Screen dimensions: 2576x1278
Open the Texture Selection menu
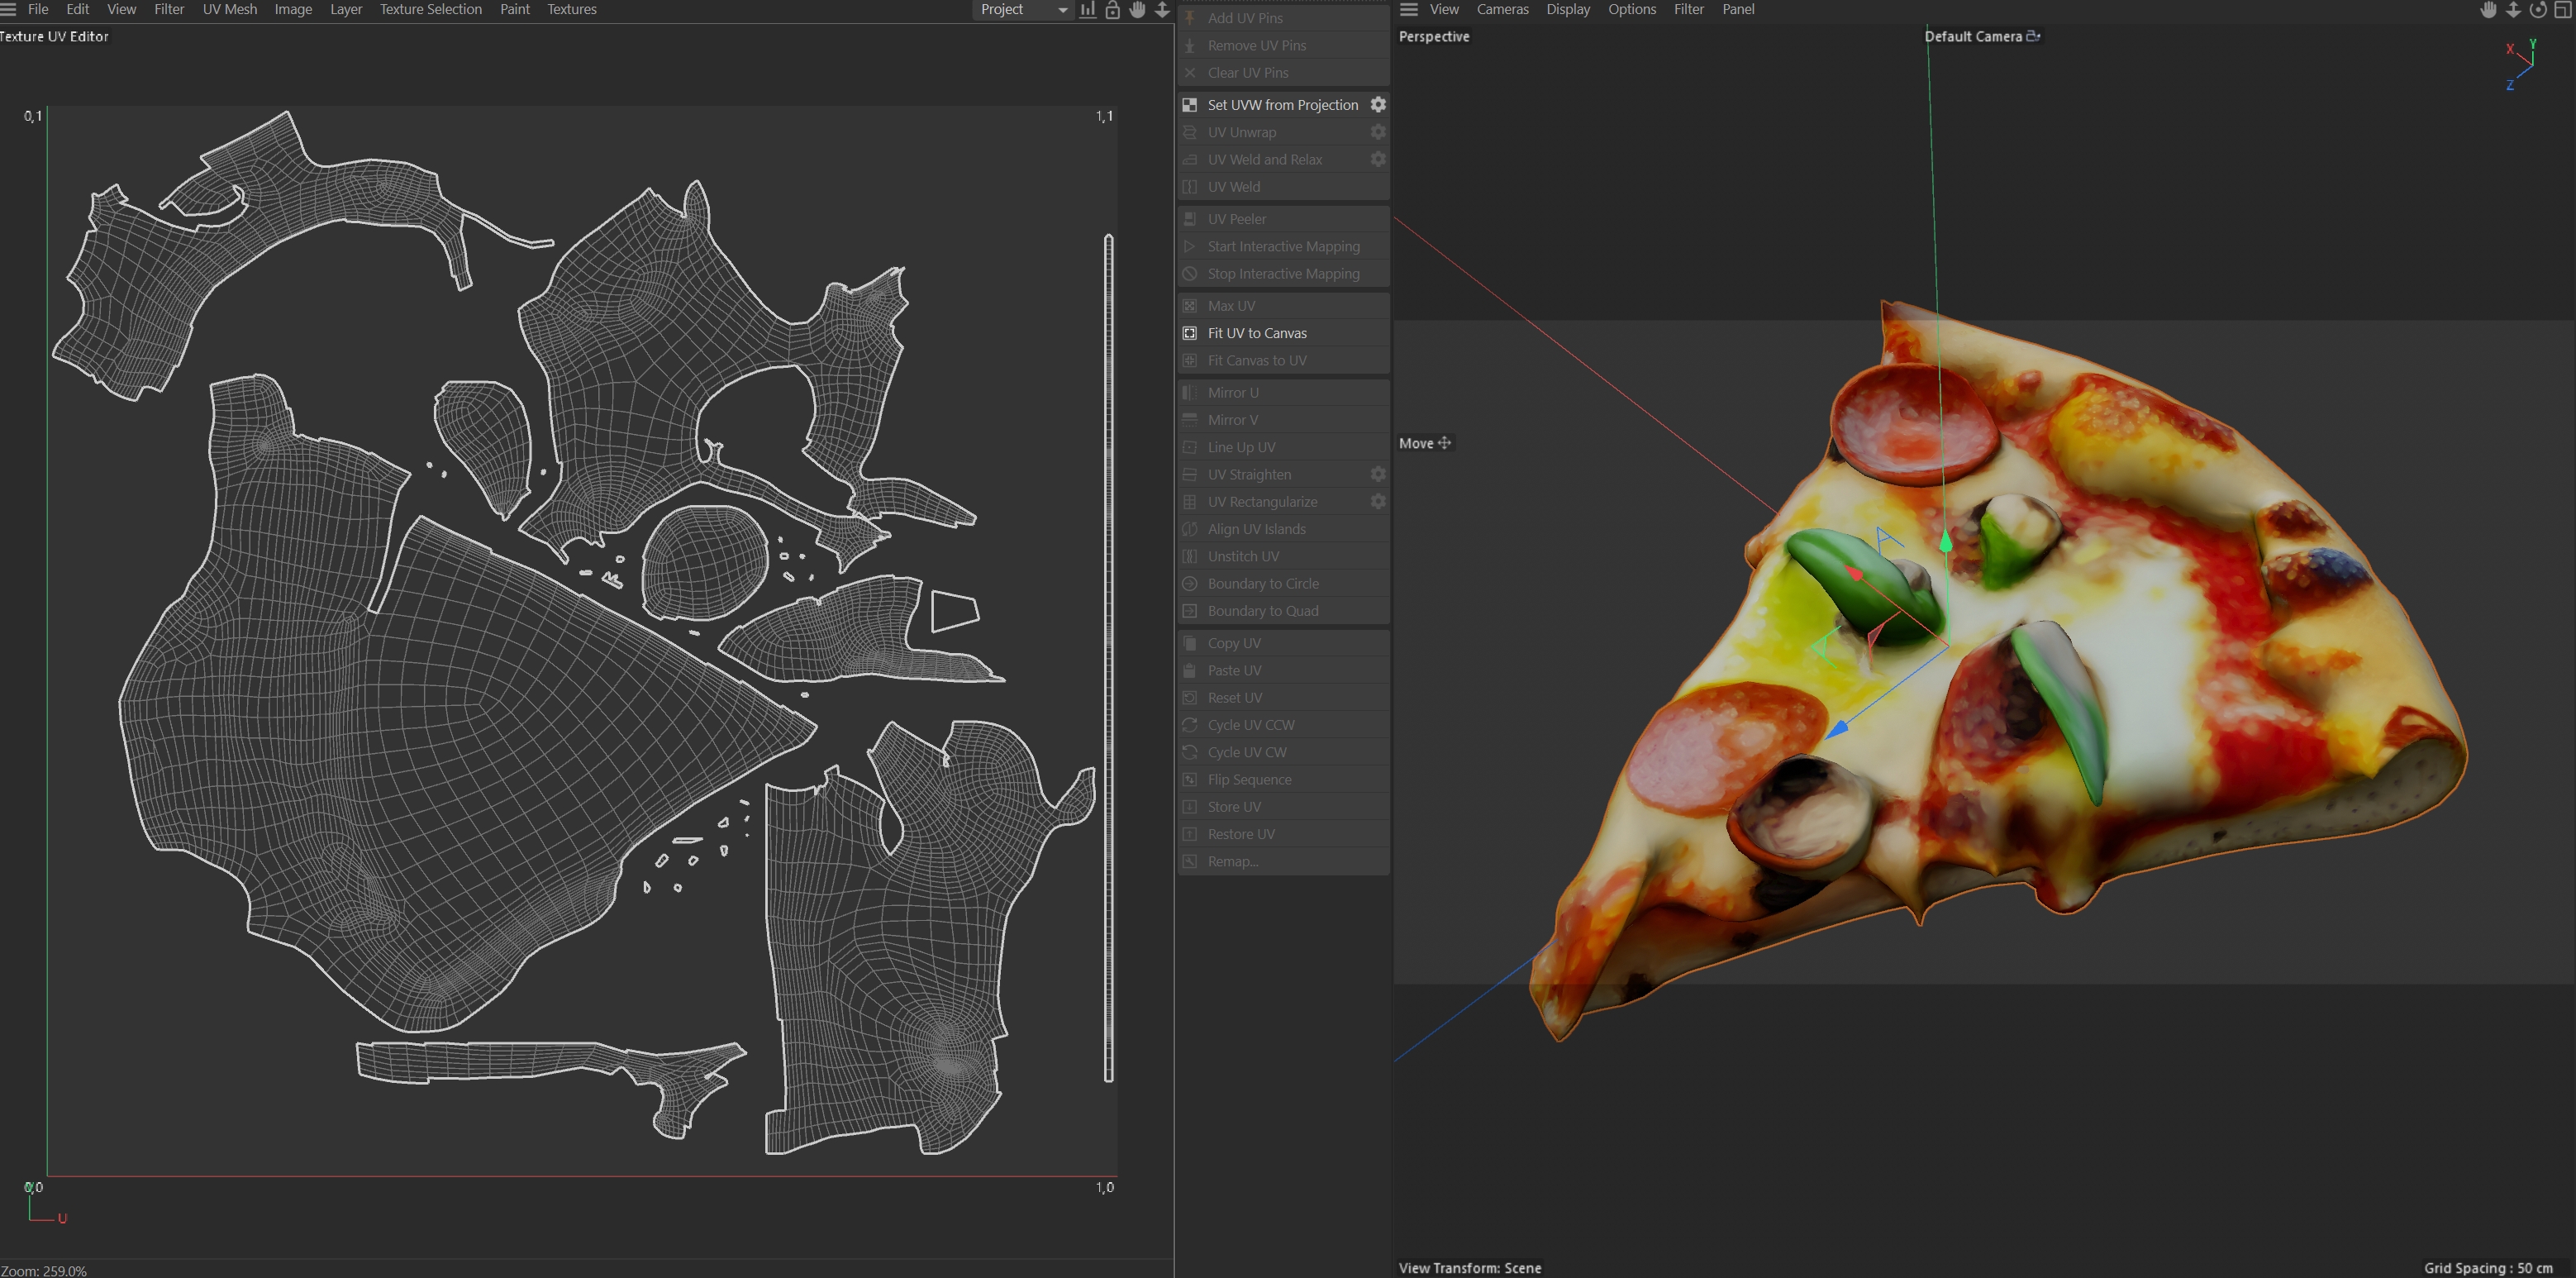click(x=430, y=9)
